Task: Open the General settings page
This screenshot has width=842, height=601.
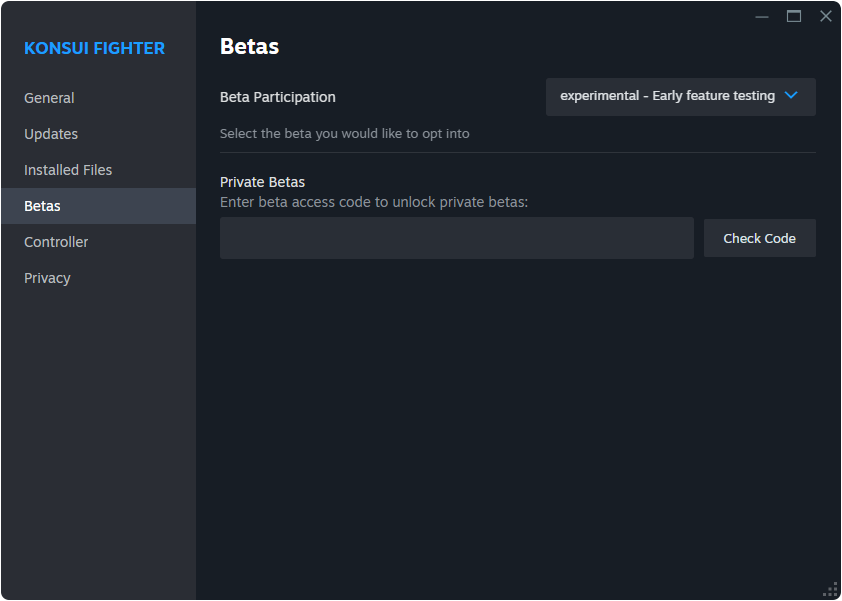Action: click(49, 98)
